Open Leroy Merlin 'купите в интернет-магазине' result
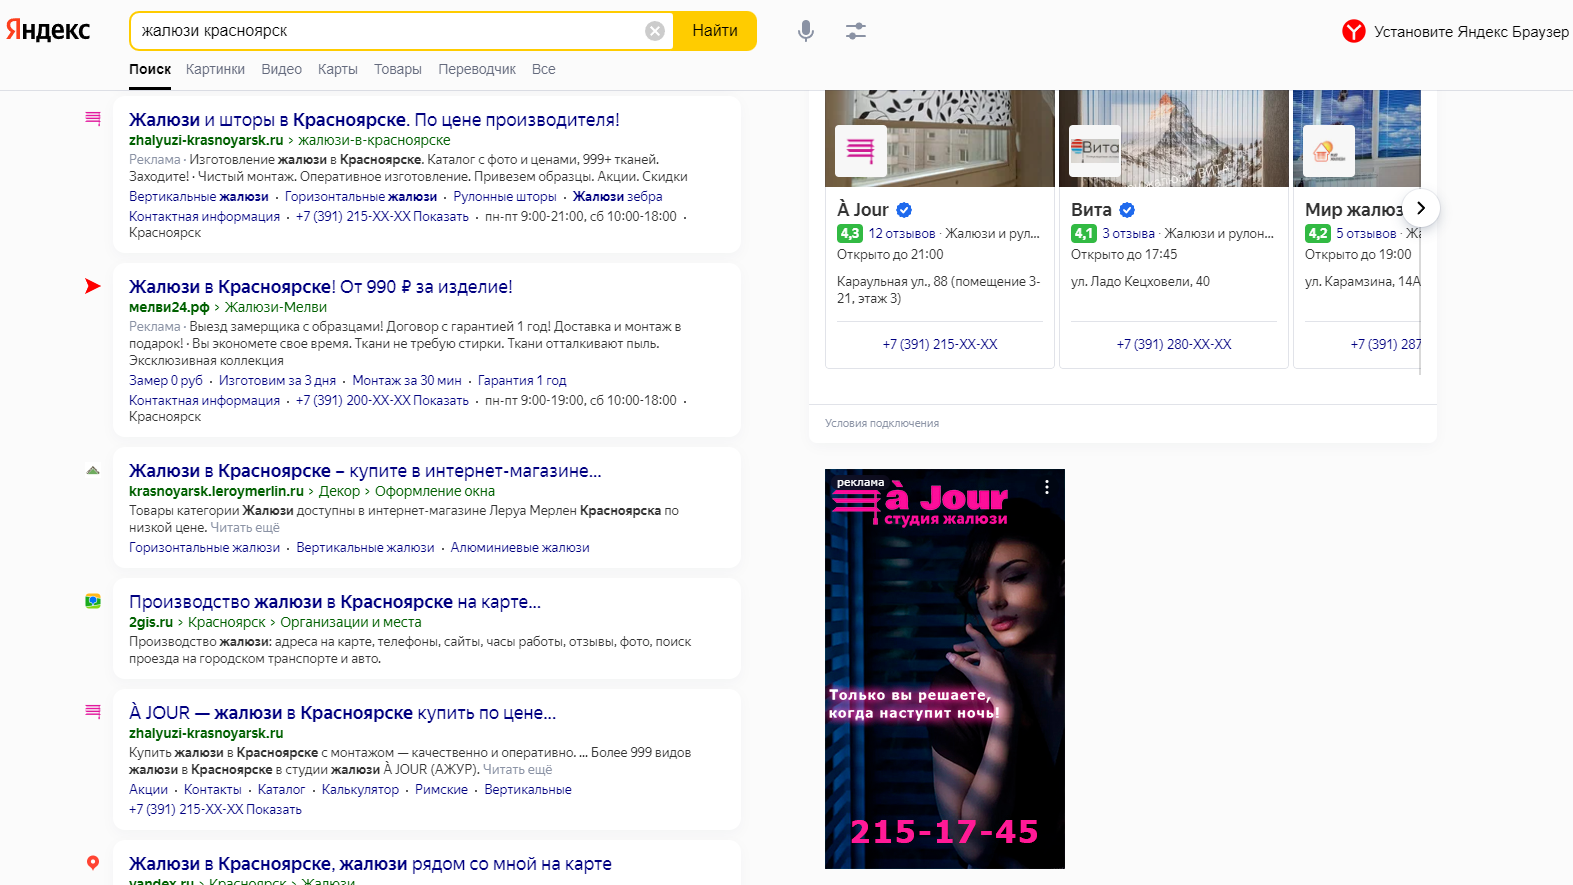 pos(365,470)
